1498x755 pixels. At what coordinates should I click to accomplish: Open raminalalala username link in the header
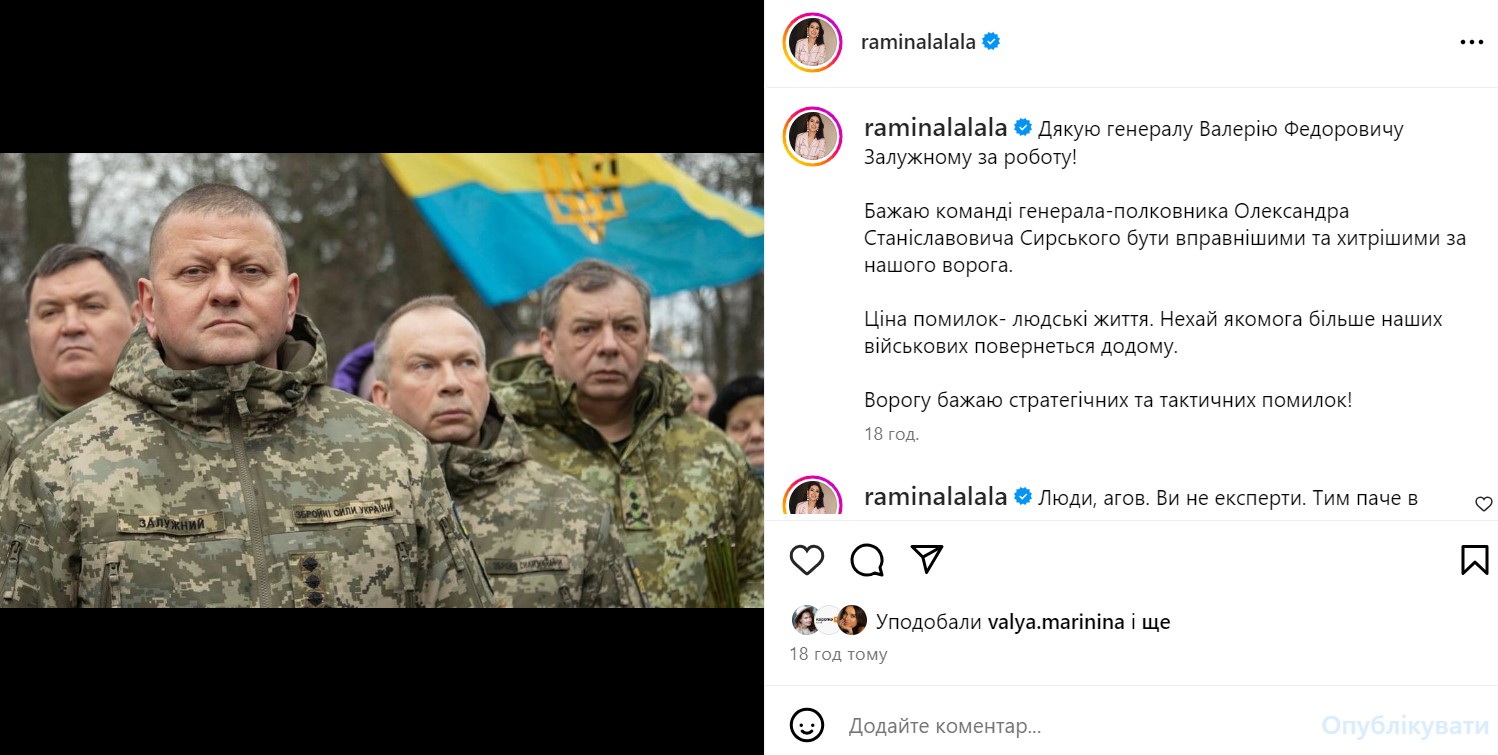(918, 42)
